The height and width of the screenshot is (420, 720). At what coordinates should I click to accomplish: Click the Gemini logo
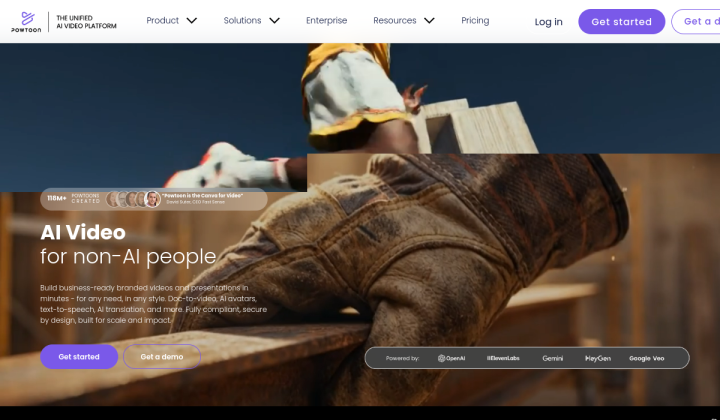(552, 358)
